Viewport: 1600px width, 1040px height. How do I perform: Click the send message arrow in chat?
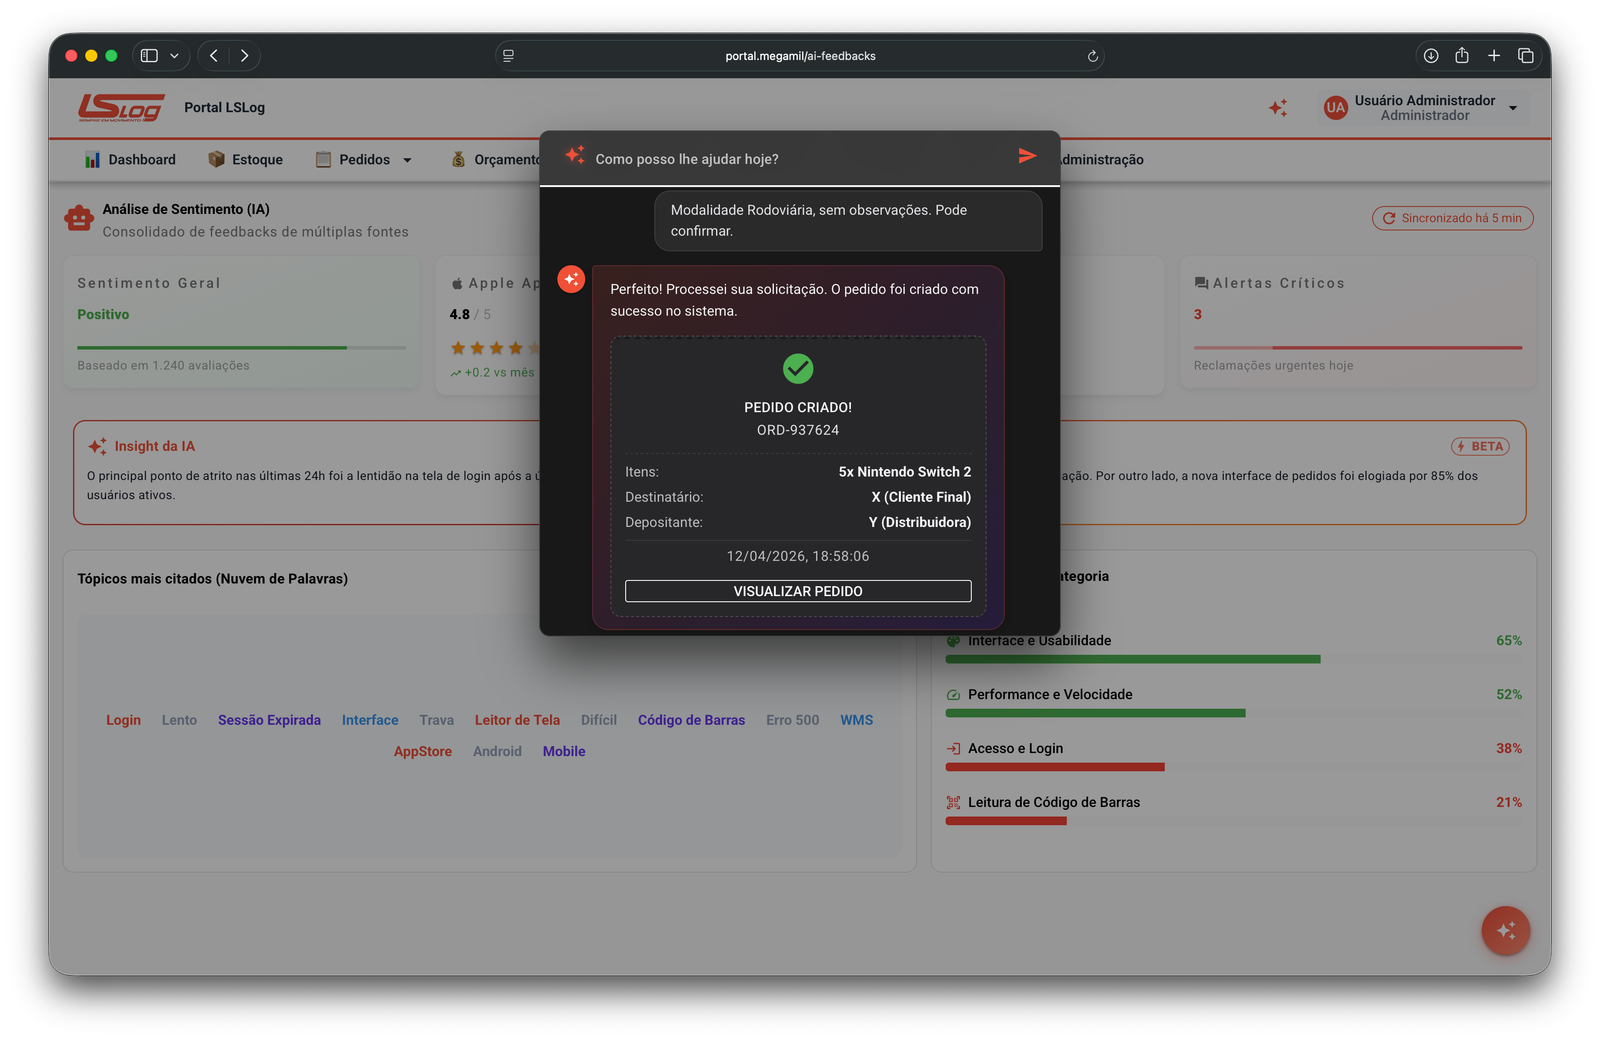tap(1027, 156)
